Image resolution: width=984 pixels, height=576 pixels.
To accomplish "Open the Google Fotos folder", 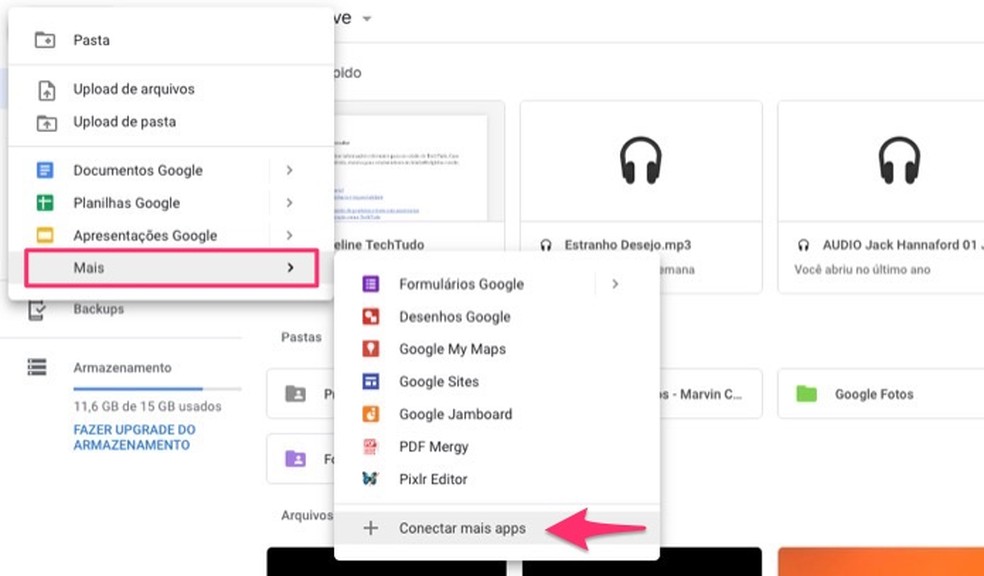I will pos(881,393).
